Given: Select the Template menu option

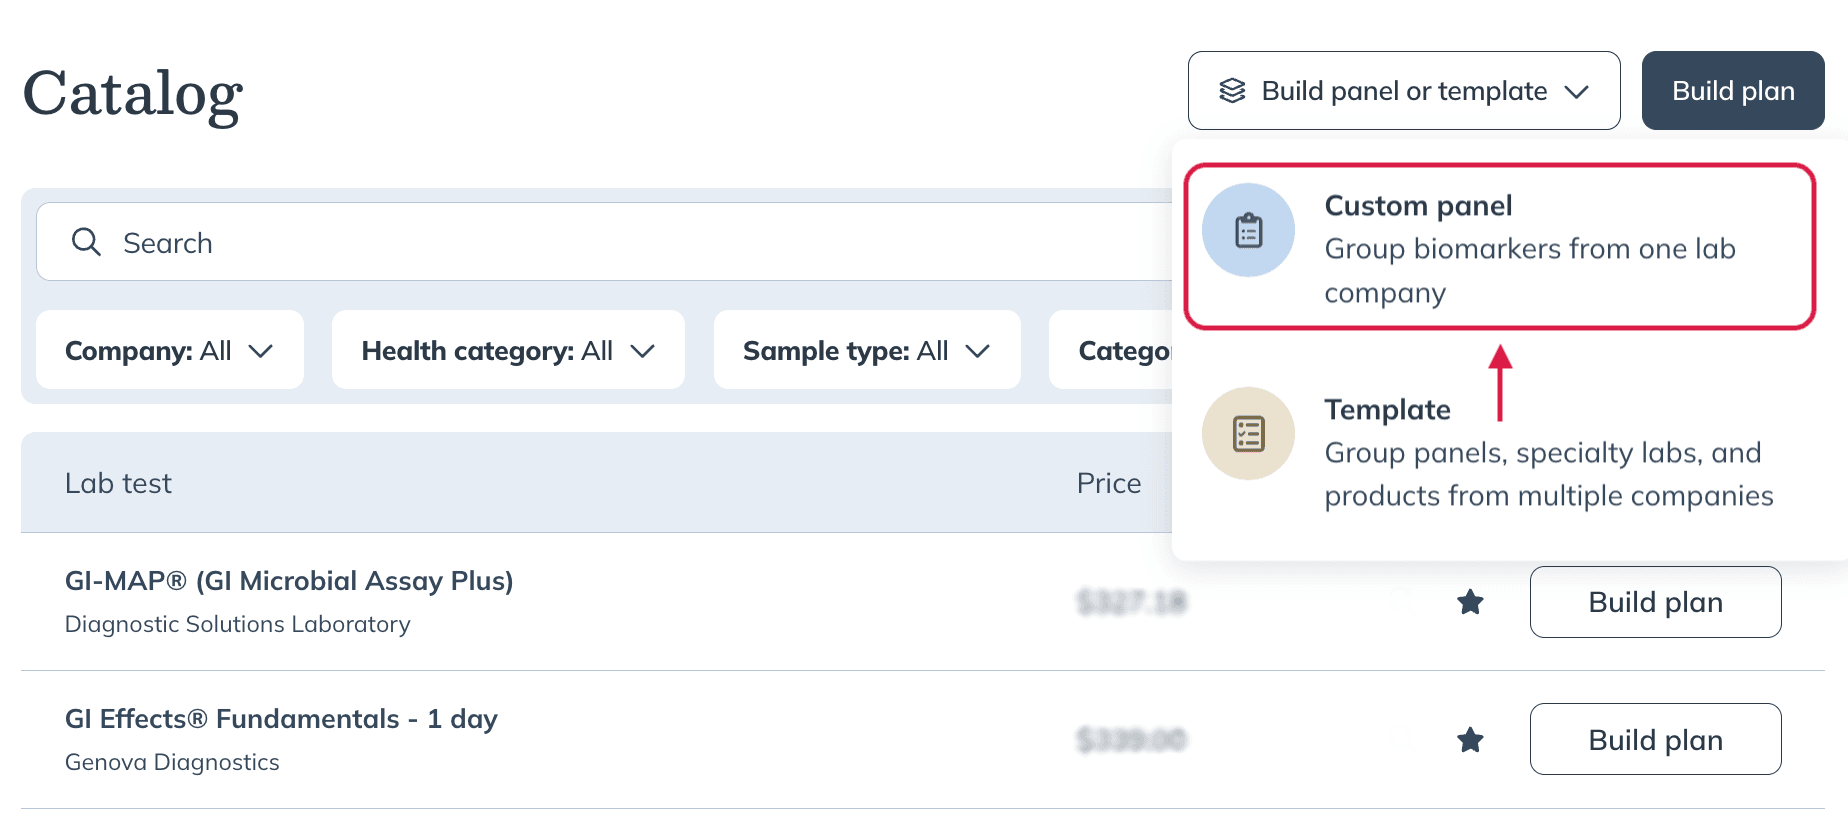Looking at the screenshot, I should pos(1499,452).
